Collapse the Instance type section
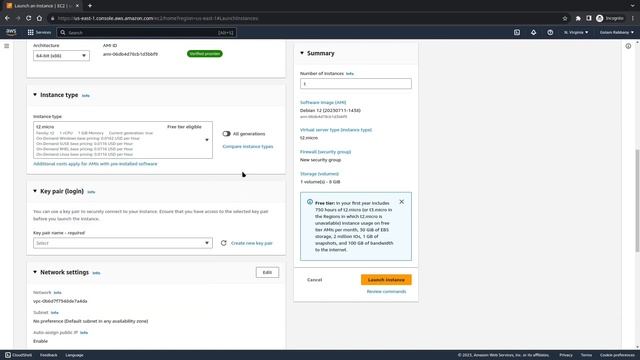 pyautogui.click(x=35, y=95)
